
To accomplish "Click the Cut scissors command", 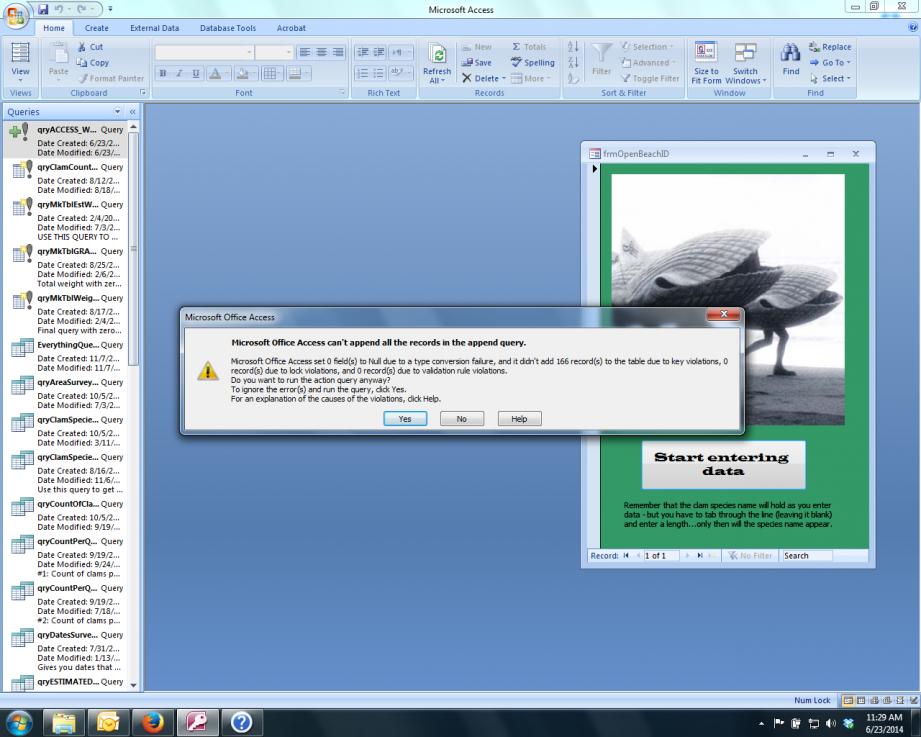I will tap(89, 47).
